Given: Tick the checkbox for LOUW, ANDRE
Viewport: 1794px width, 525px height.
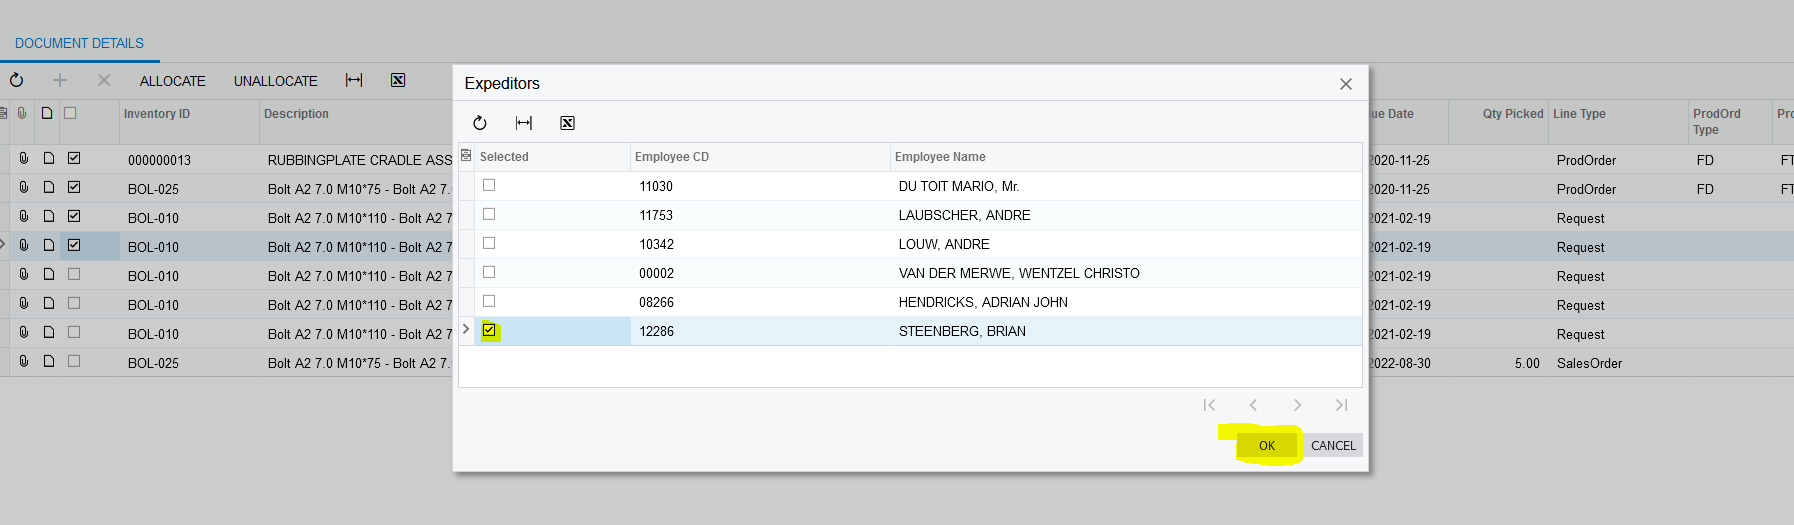Looking at the screenshot, I should (x=489, y=243).
